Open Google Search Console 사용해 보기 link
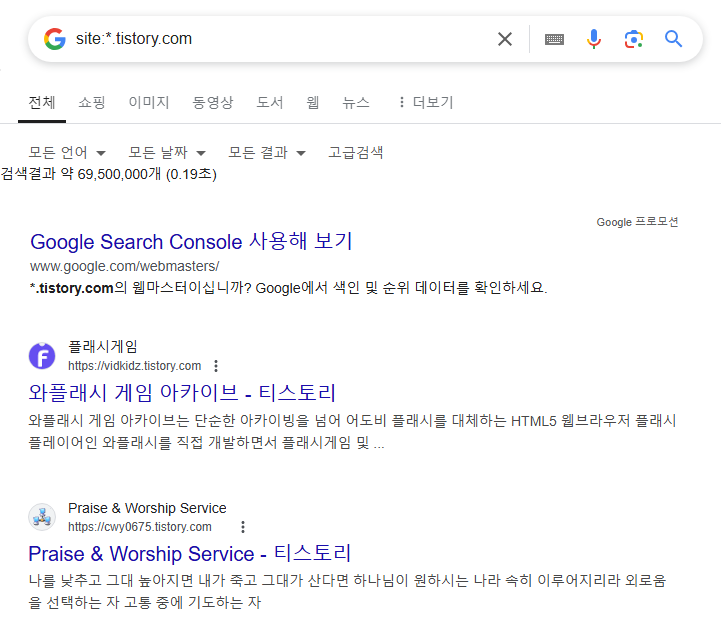Image resolution: width=721 pixels, height=636 pixels. 191,241
